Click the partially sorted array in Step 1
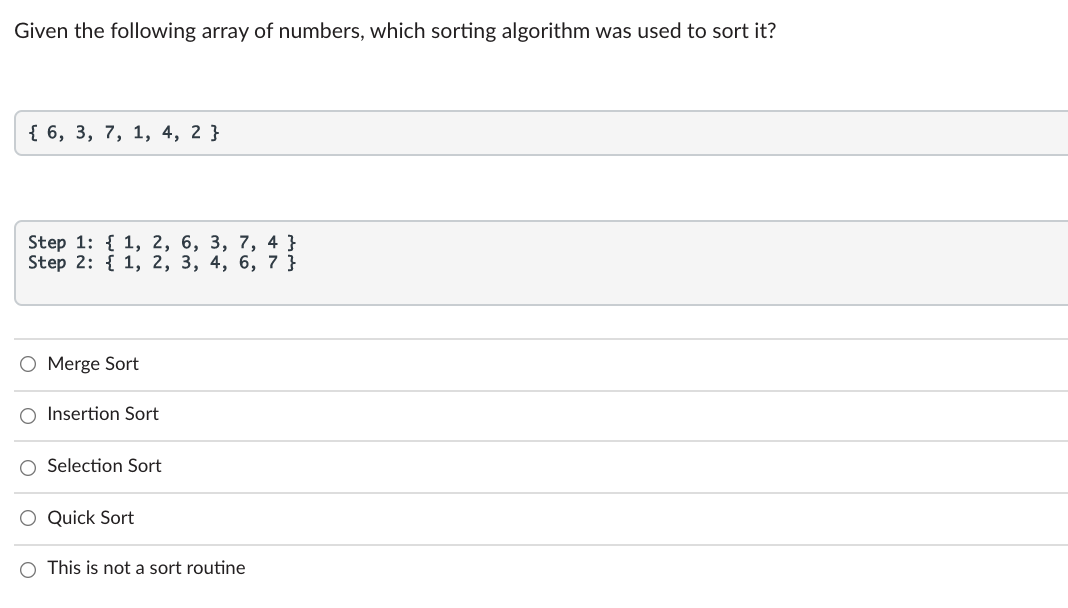The height and width of the screenshot is (608, 1068). 200,242
